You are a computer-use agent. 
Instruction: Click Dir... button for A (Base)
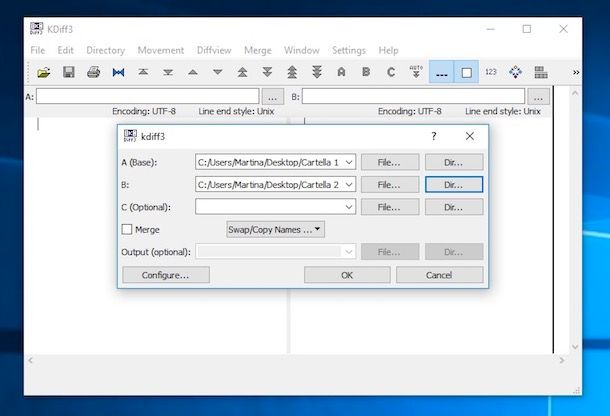[x=454, y=162]
